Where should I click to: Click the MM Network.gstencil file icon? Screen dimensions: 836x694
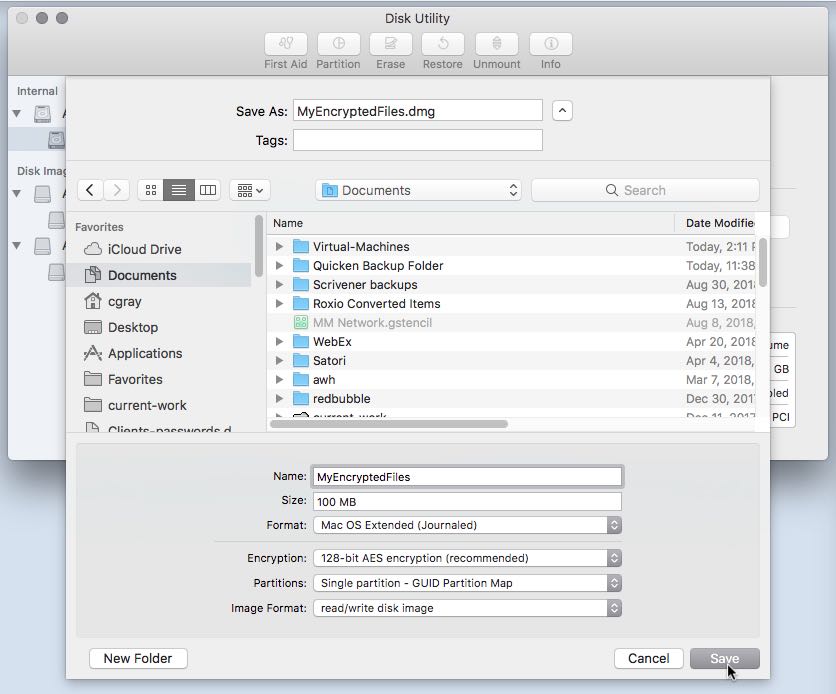pyautogui.click(x=301, y=322)
